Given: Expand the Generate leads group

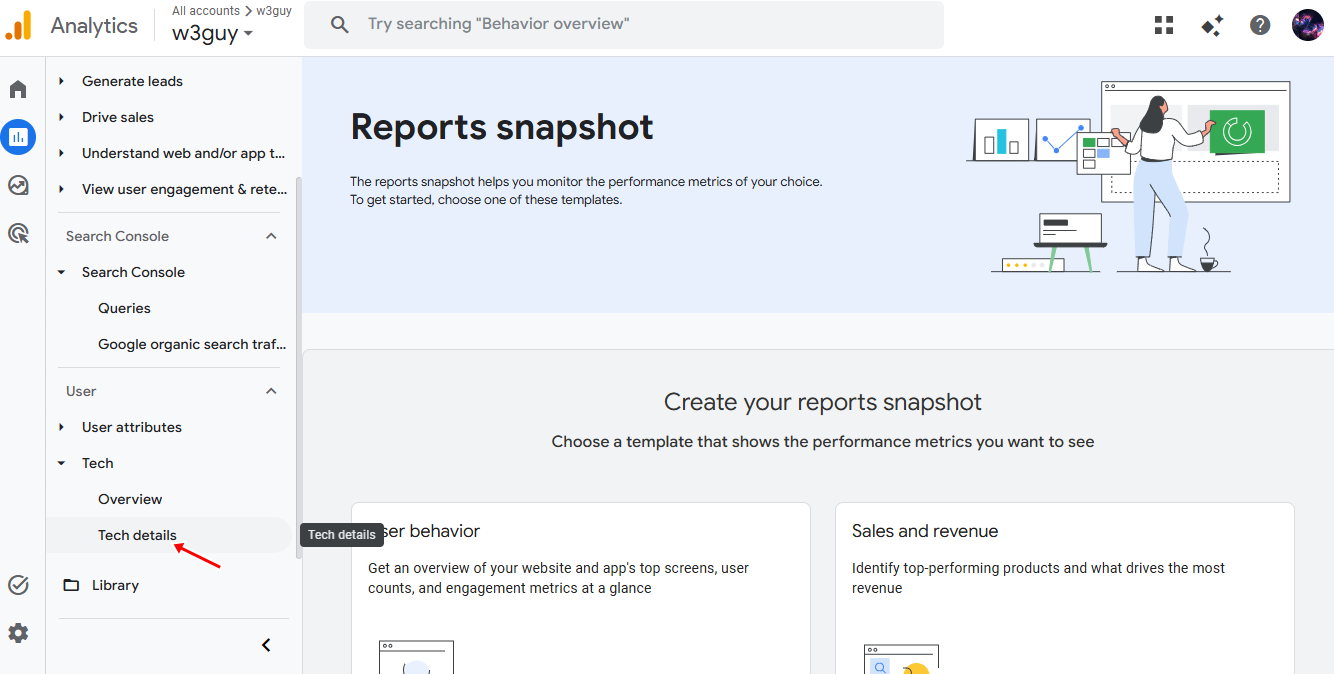Looking at the screenshot, I should pos(61,81).
